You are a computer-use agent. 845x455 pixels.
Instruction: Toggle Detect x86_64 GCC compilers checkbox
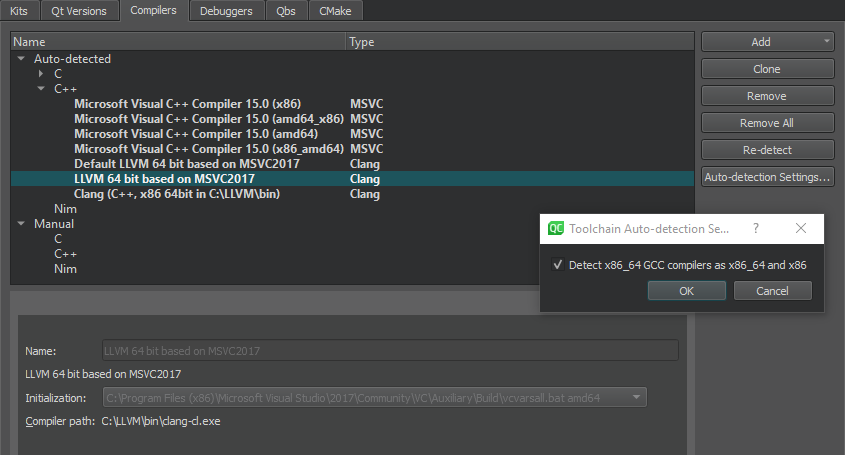558,265
